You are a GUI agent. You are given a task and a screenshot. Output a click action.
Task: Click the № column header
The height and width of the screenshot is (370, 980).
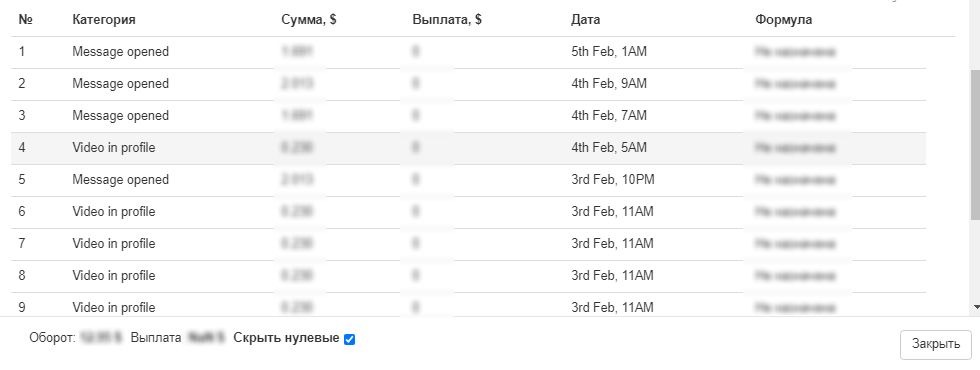(26, 19)
